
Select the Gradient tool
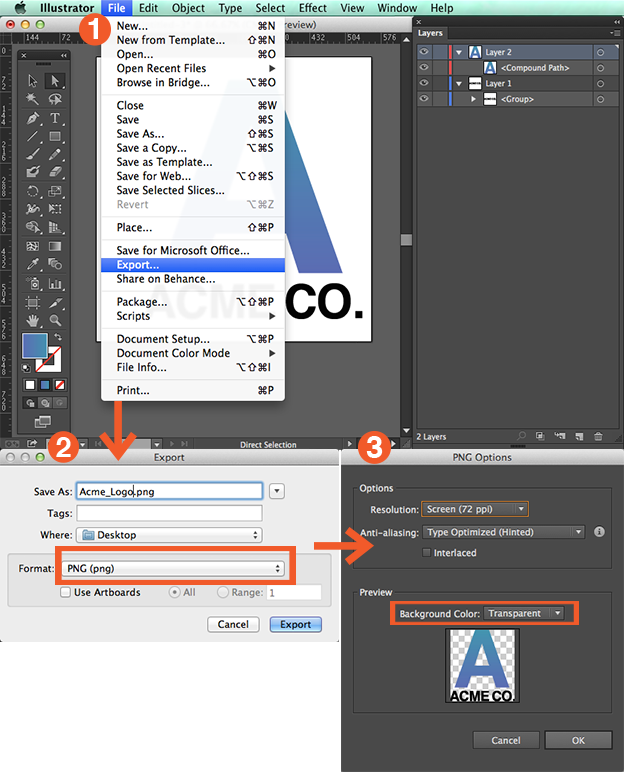(55, 246)
